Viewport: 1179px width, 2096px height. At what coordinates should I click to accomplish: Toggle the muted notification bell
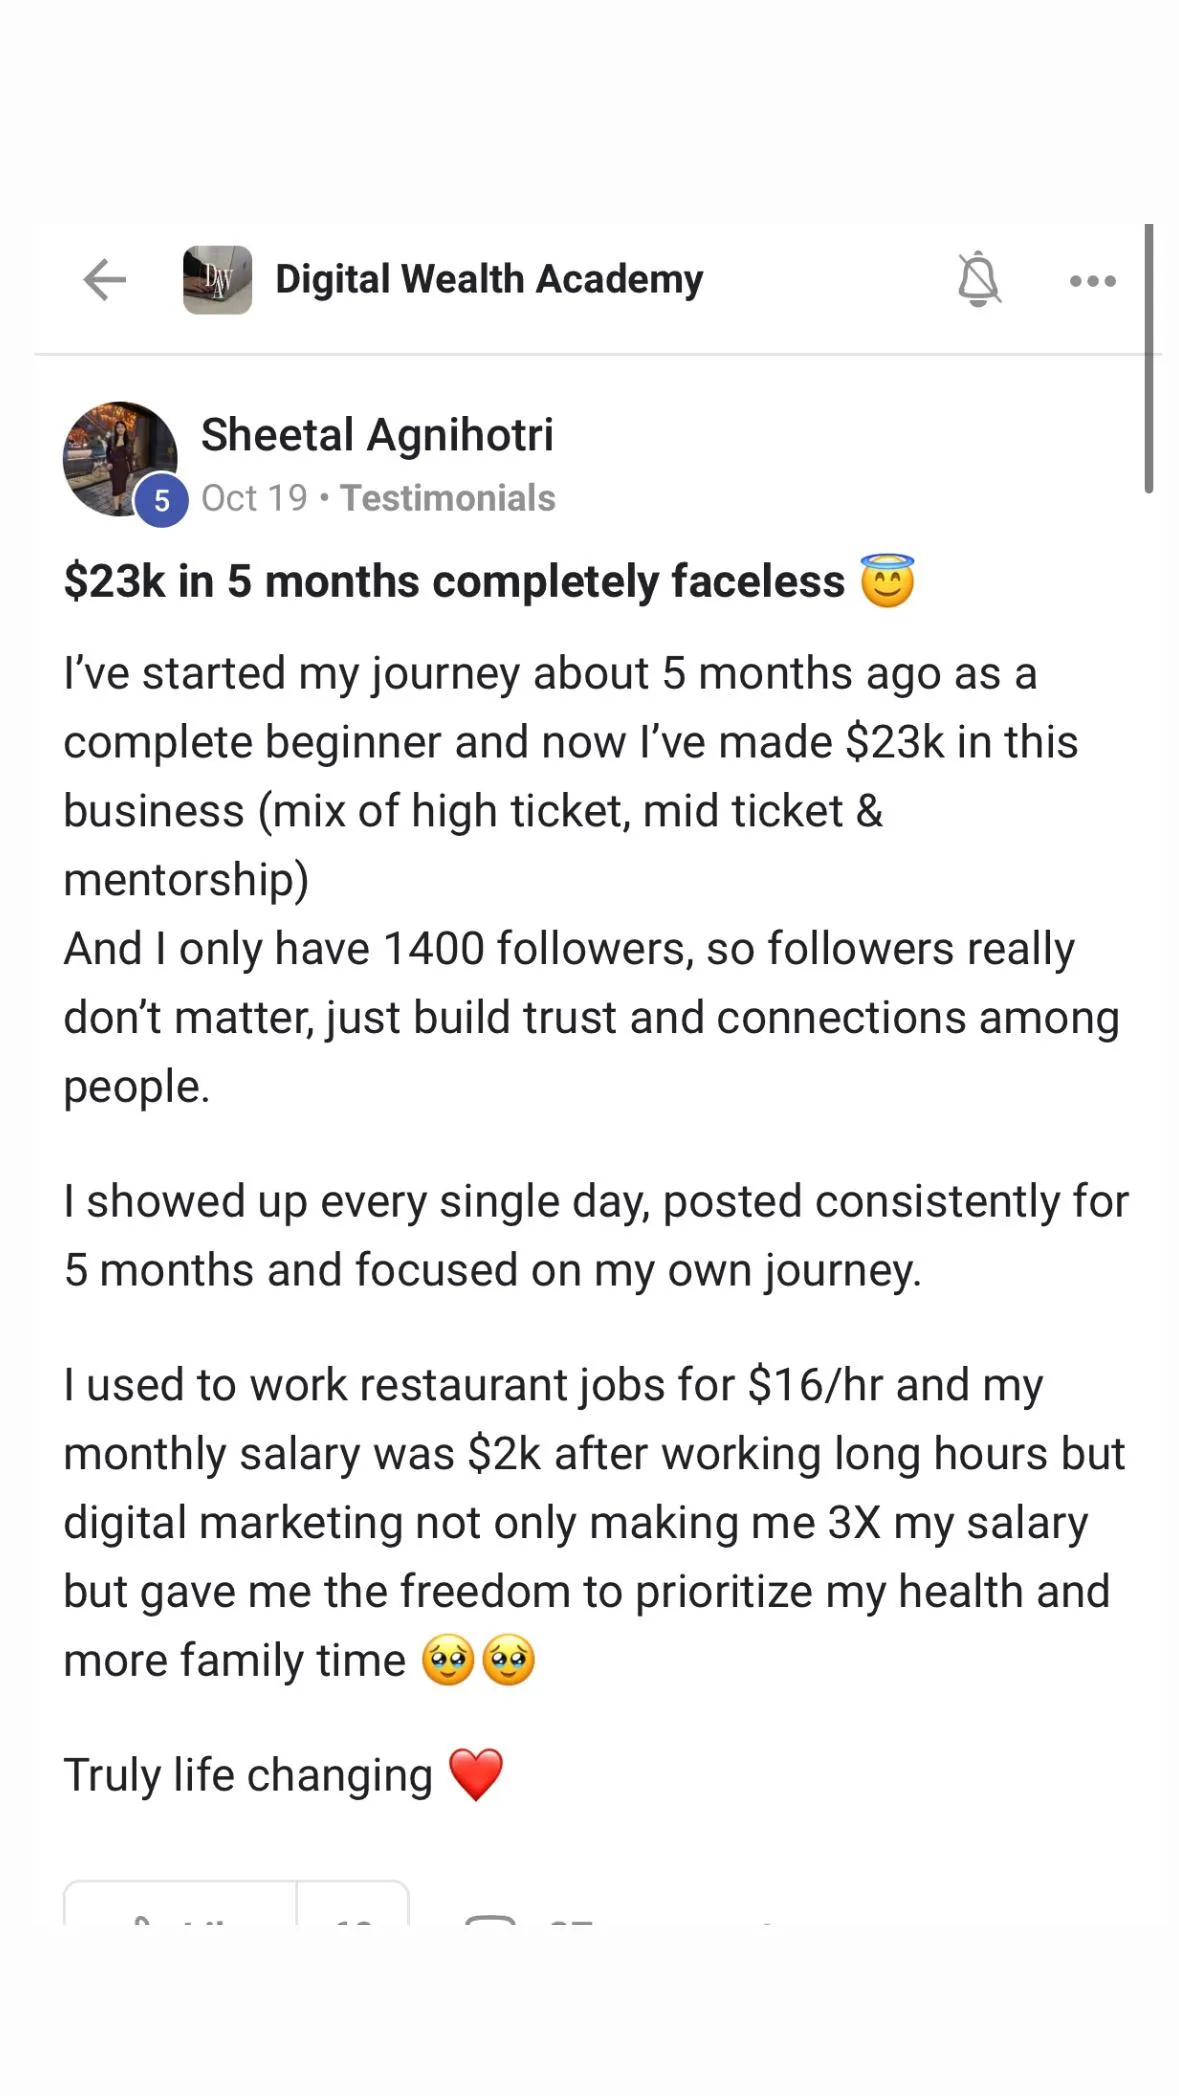[978, 280]
